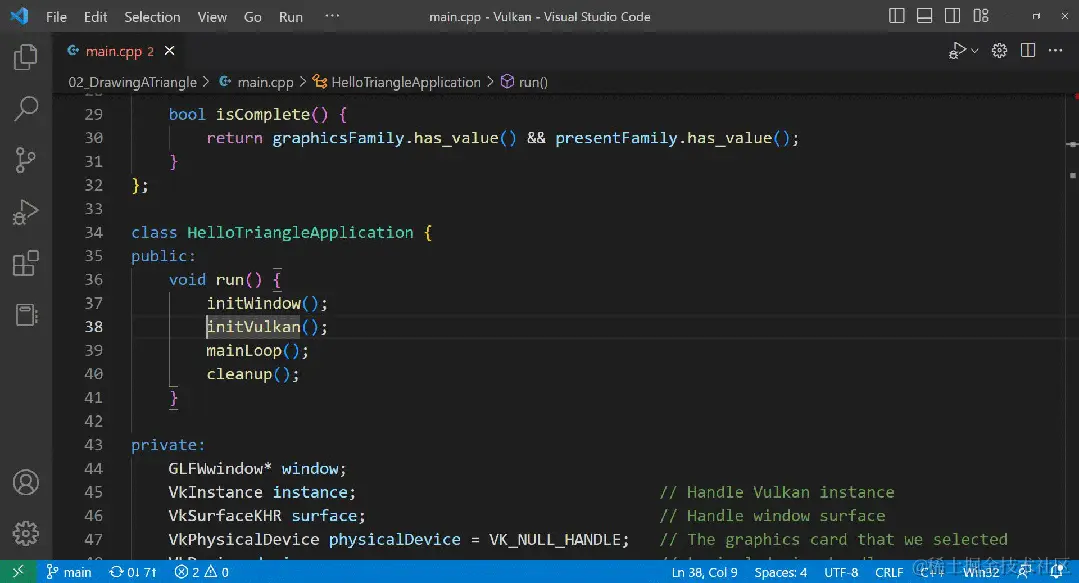
Task: Open the Extensions view
Action: (25, 263)
